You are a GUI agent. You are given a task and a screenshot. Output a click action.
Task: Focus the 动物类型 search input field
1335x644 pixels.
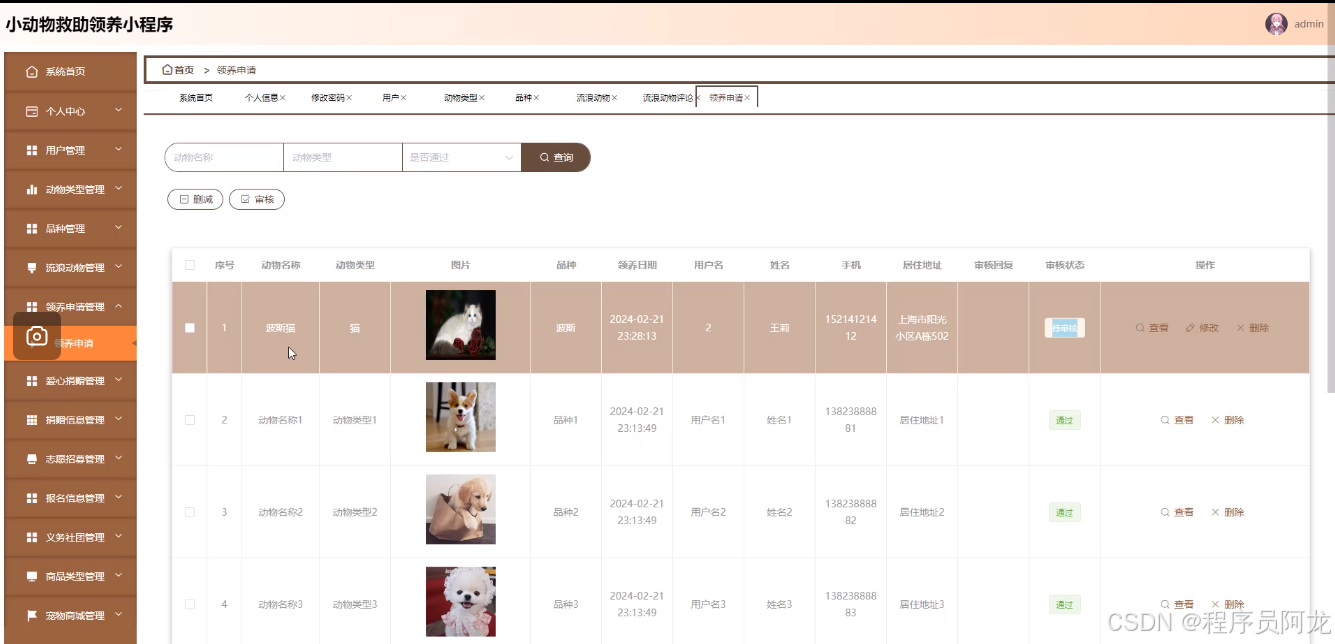pyautogui.click(x=343, y=157)
